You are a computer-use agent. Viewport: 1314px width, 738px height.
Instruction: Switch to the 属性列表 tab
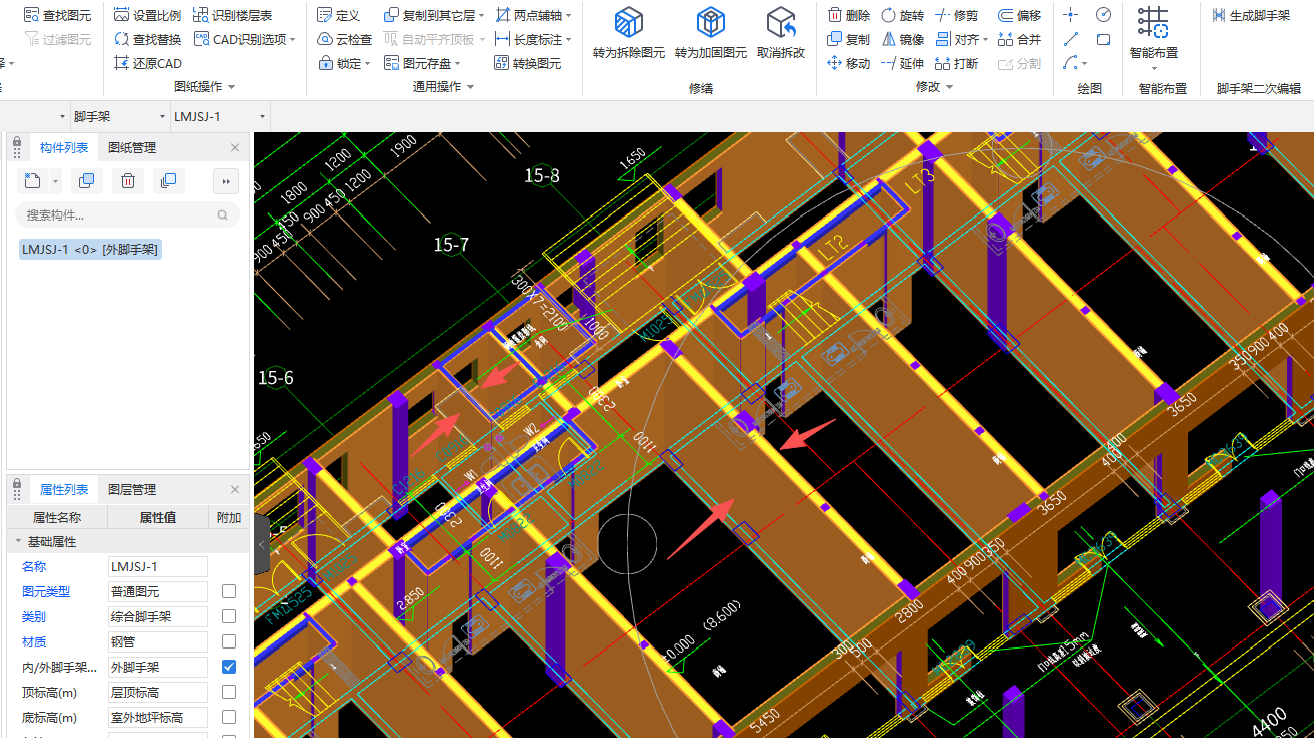click(x=64, y=489)
